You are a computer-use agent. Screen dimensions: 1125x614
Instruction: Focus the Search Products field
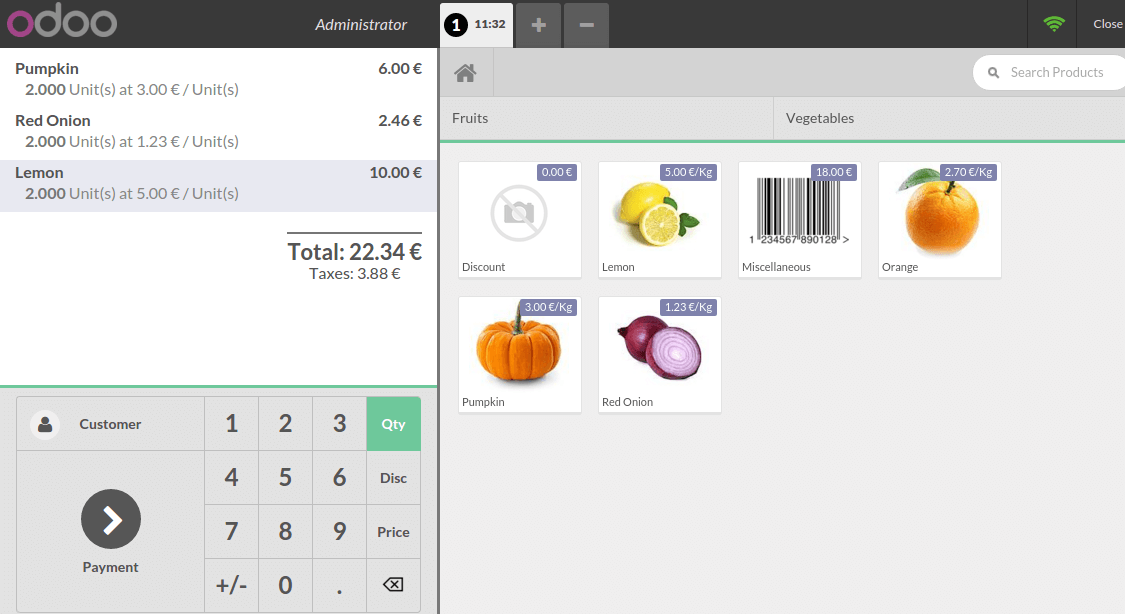(1050, 72)
